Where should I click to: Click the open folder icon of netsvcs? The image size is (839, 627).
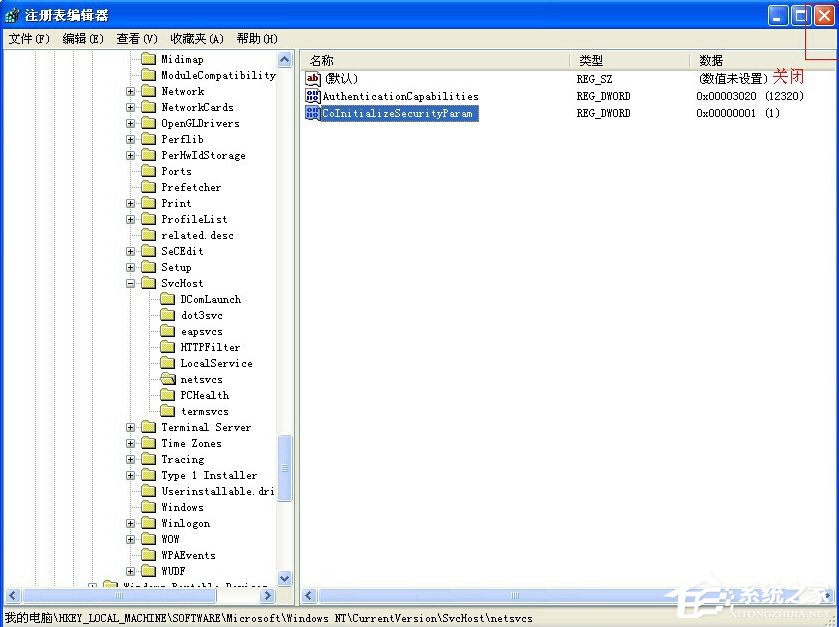coord(170,379)
